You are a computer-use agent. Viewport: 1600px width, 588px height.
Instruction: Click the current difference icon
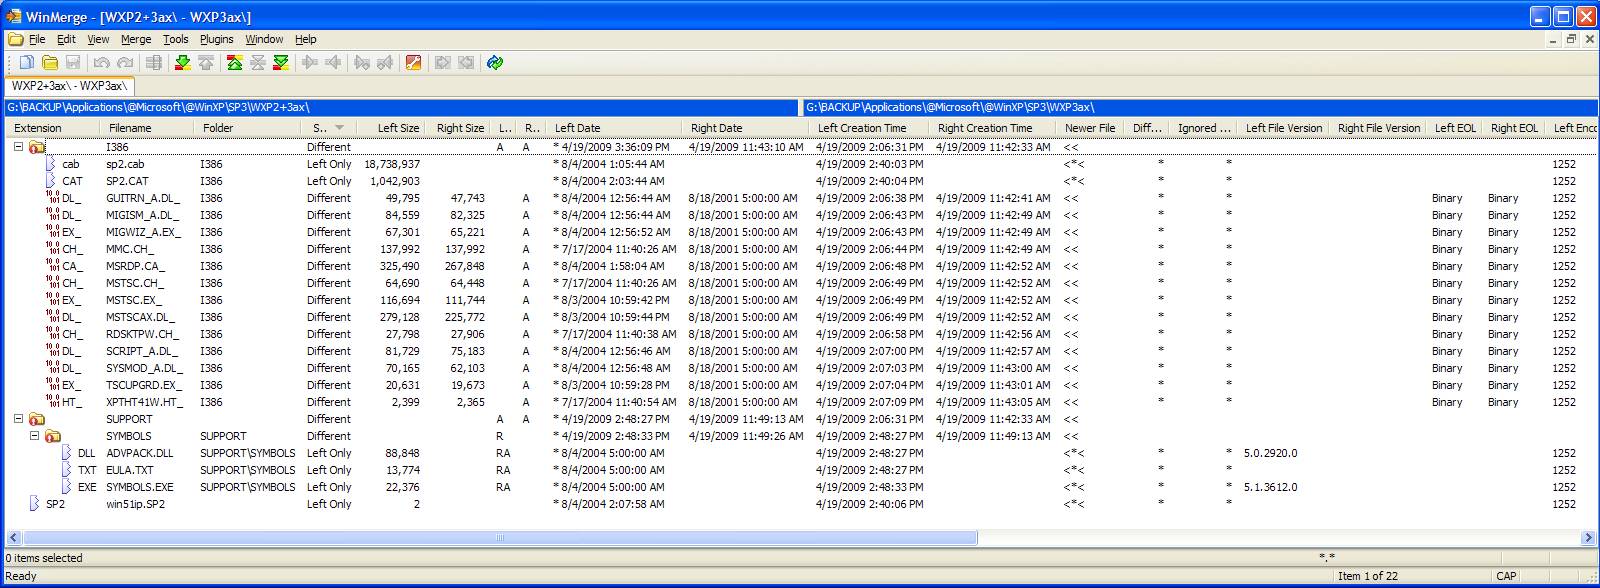tap(258, 63)
